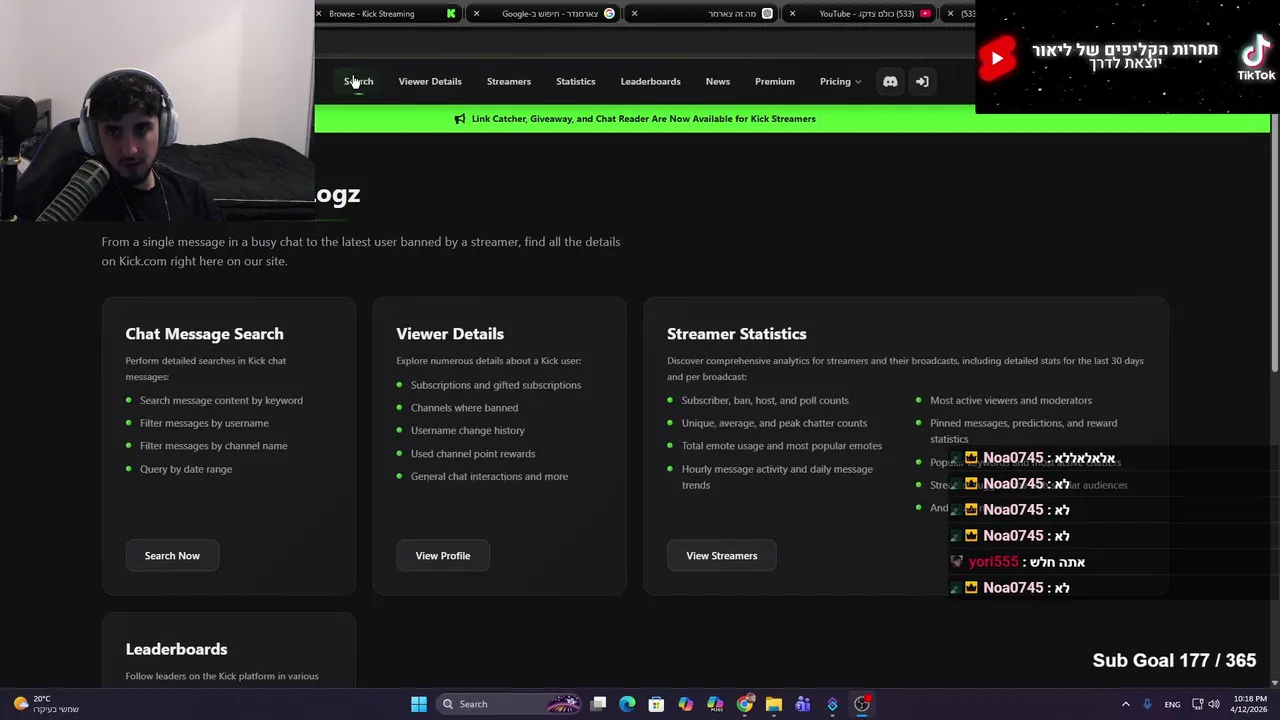Open the network icon in system tray
This screenshot has height=720, width=1280.
point(1197,704)
